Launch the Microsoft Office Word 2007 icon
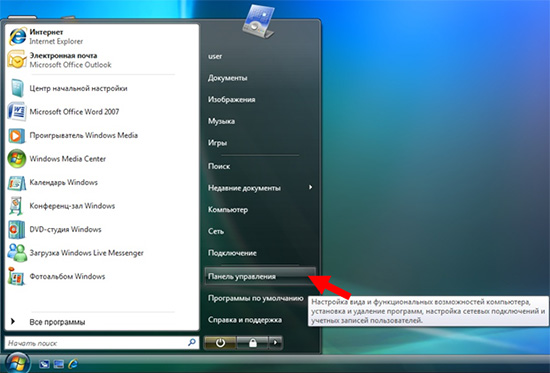550x373 pixels. pos(17,112)
